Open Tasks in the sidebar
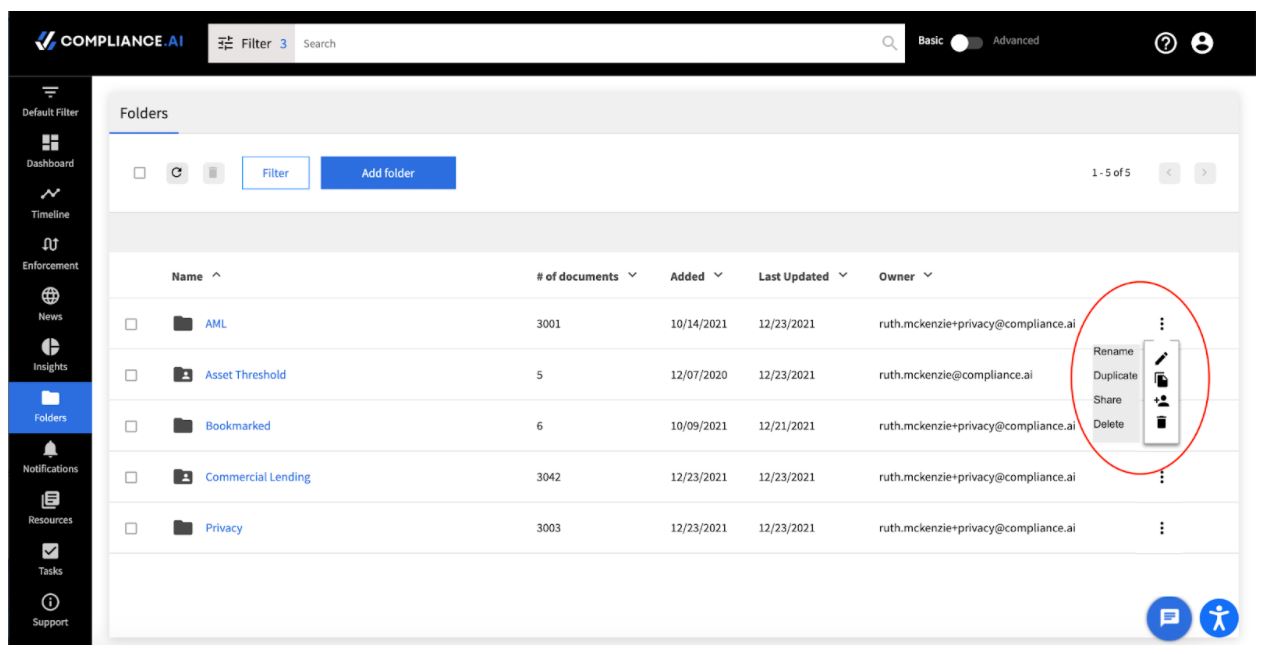The height and width of the screenshot is (654, 1265). pos(50,559)
